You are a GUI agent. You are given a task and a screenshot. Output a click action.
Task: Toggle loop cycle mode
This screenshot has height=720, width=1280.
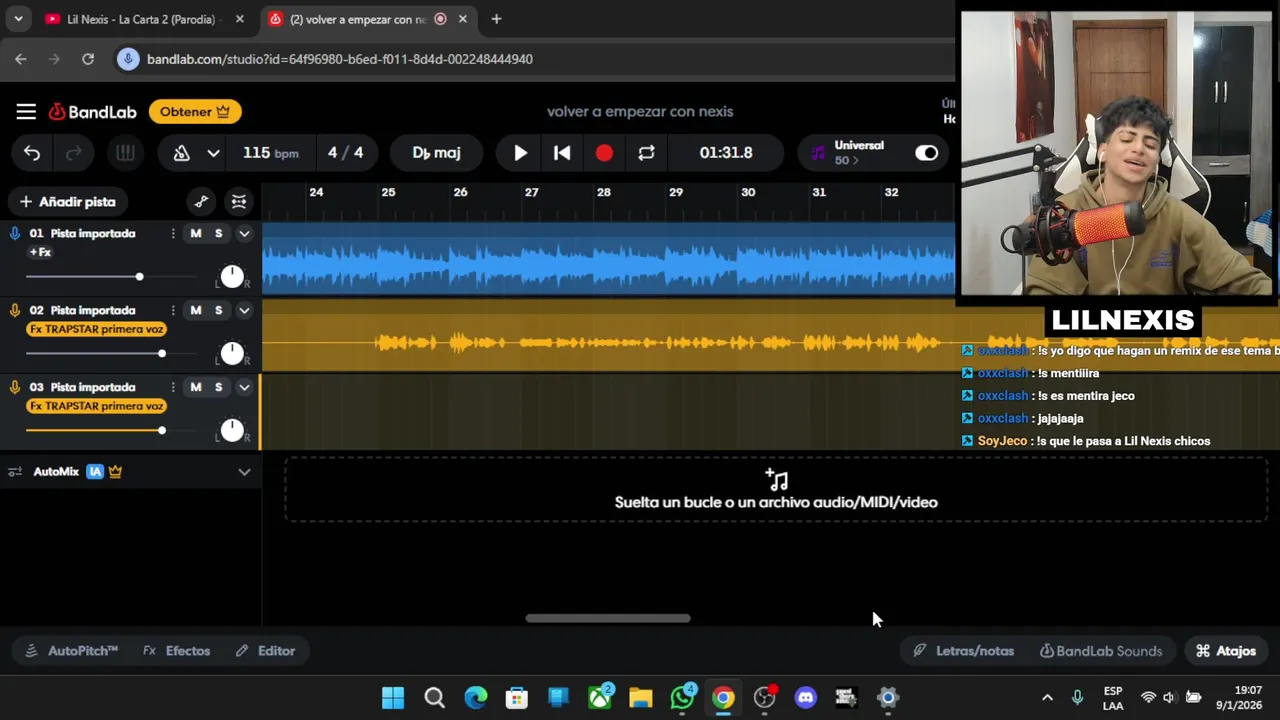pos(646,153)
